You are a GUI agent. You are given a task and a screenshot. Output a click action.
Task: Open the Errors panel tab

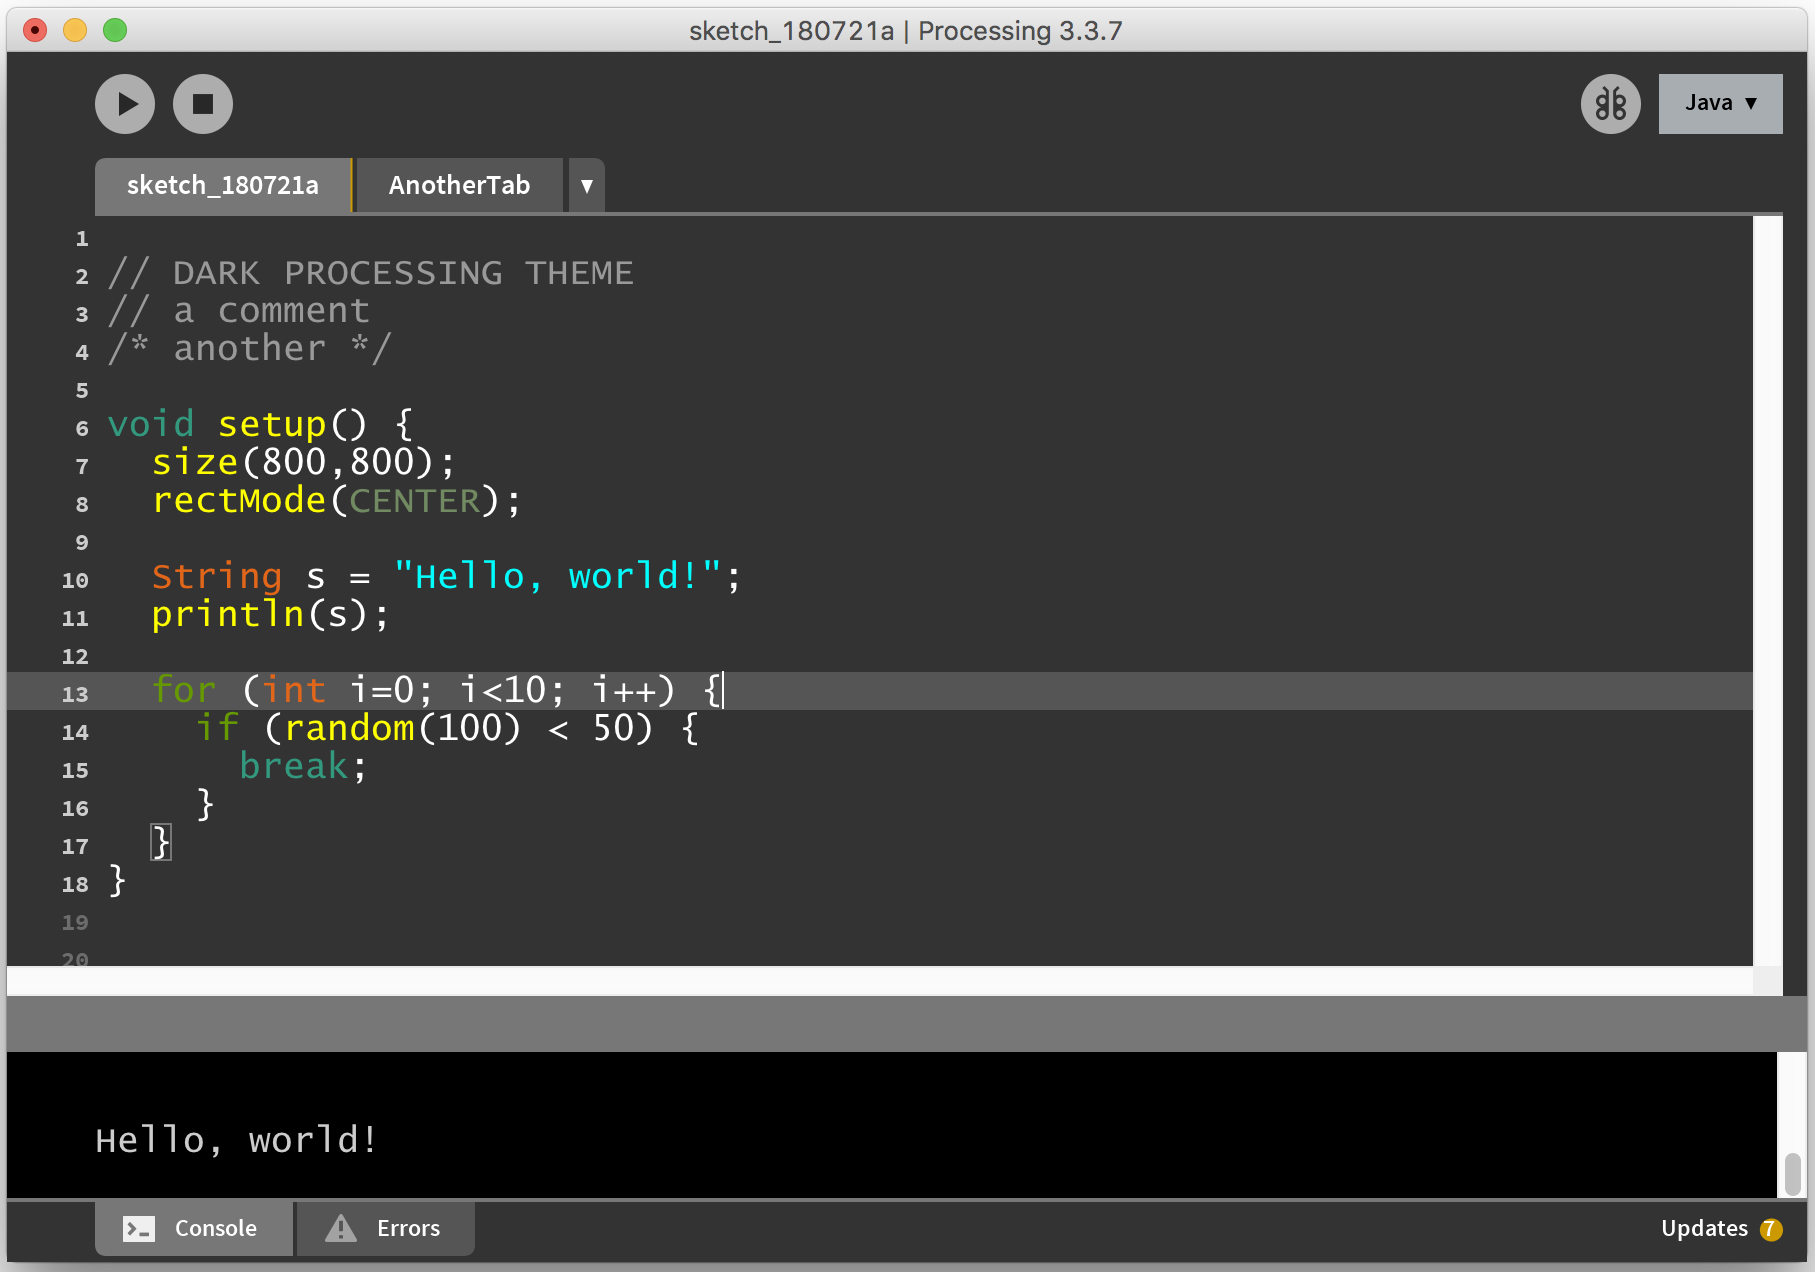(x=385, y=1228)
